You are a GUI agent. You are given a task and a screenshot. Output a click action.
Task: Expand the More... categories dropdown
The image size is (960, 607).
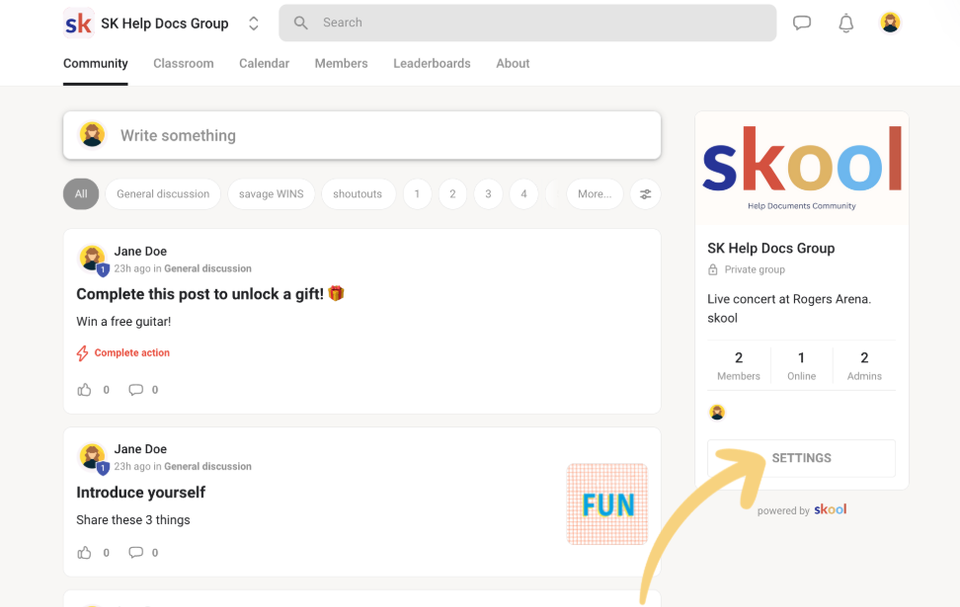pyautogui.click(x=594, y=194)
